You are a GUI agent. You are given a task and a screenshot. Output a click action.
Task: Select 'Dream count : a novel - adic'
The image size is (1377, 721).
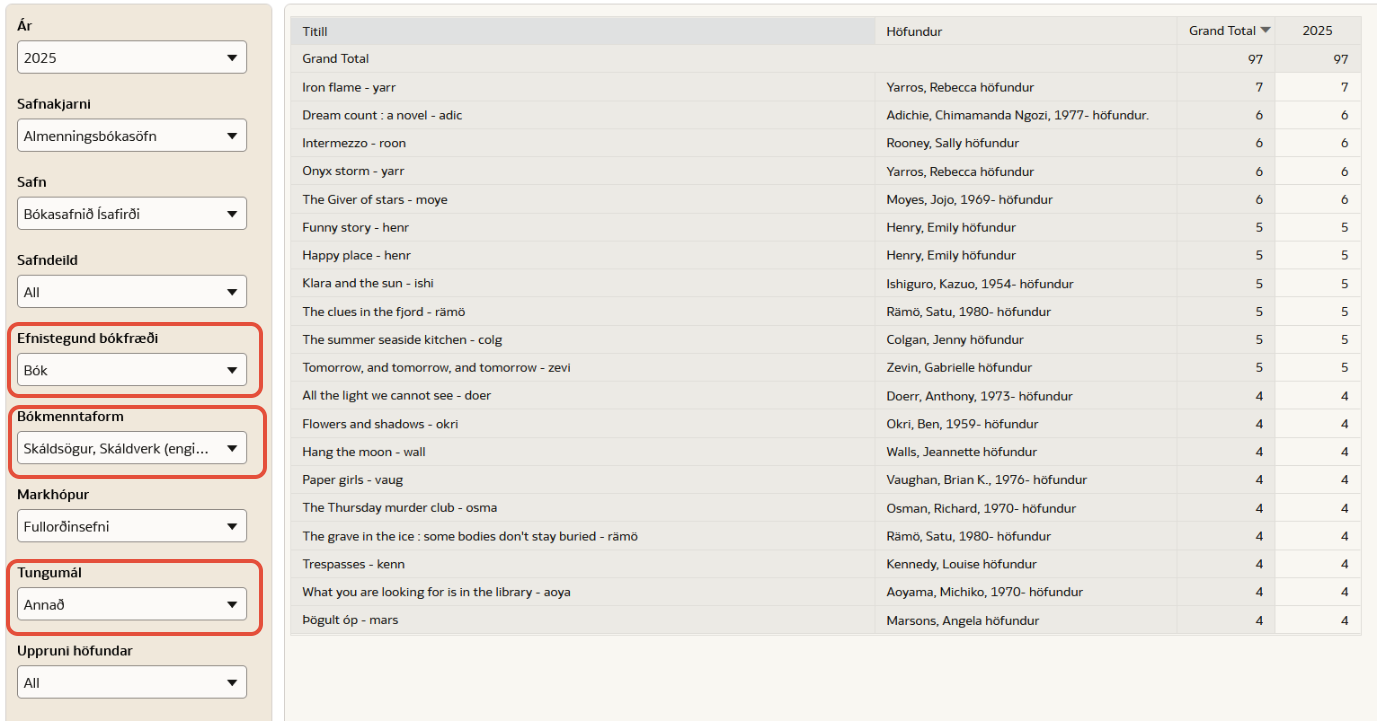[382, 115]
